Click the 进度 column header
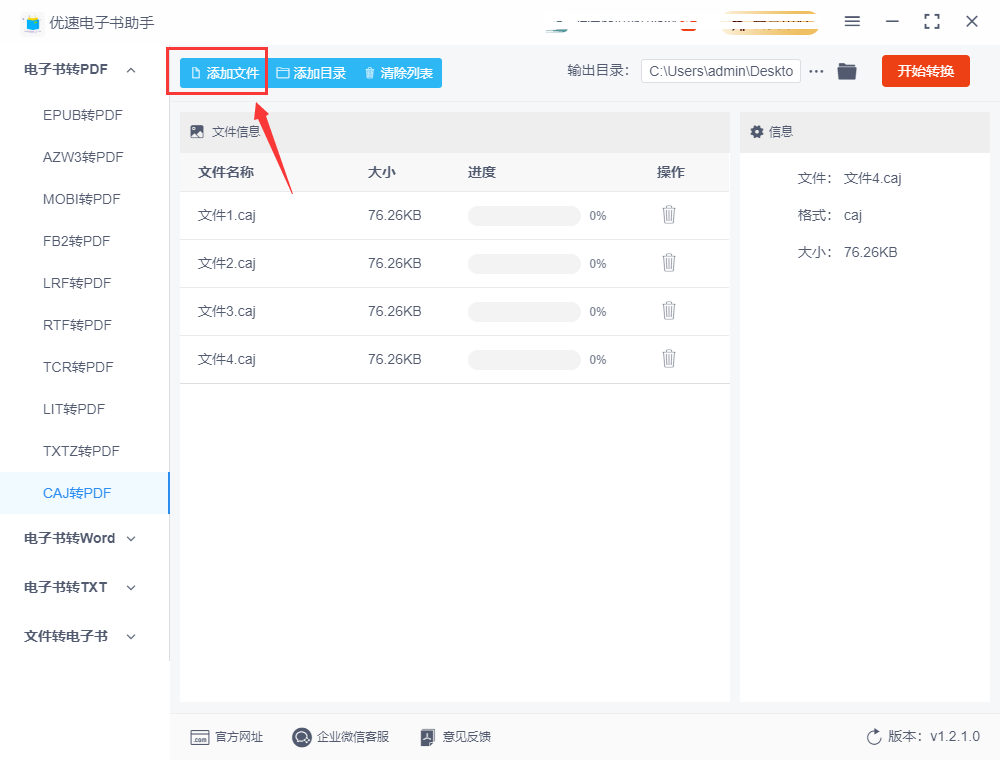This screenshot has width=1000, height=760. (482, 172)
